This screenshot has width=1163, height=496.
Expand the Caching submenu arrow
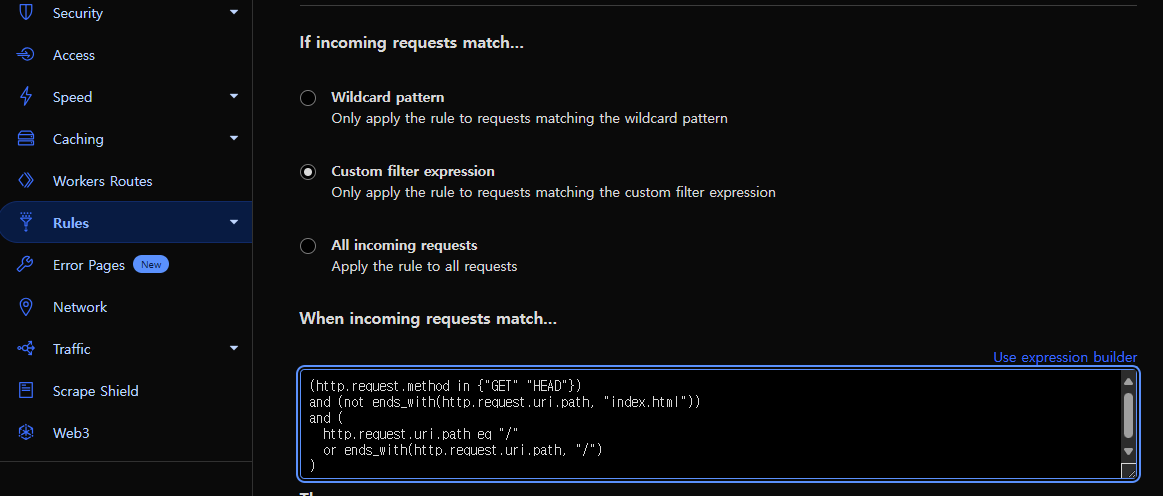click(x=234, y=138)
